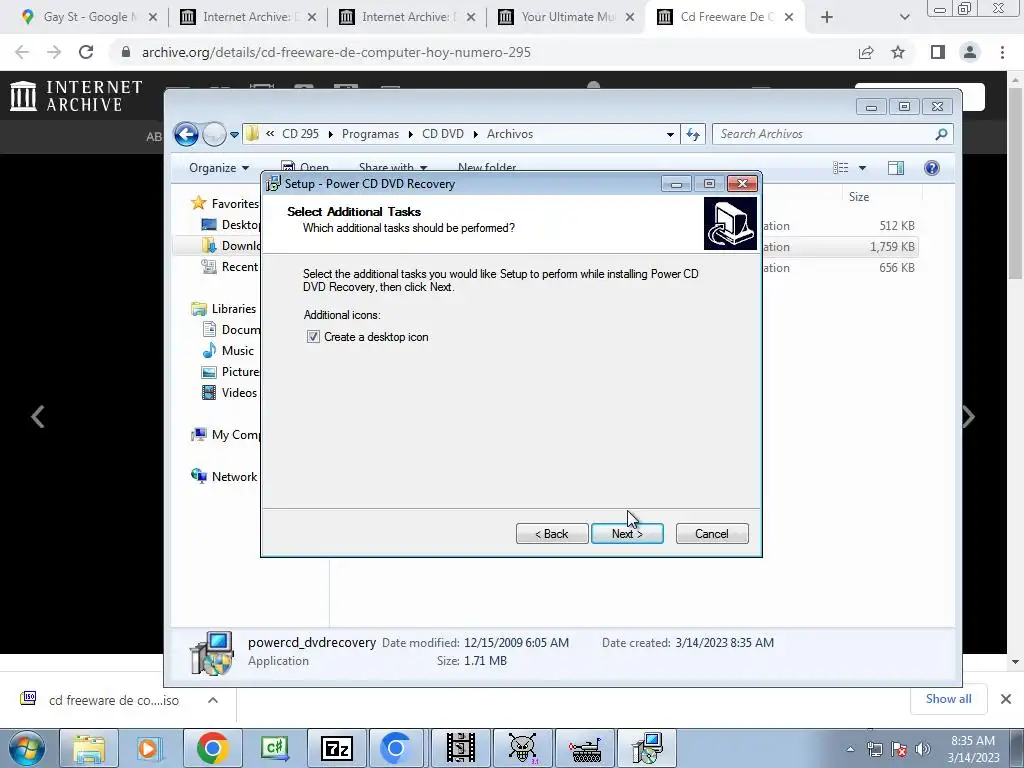Select the file sized 512 KB

click(897, 225)
